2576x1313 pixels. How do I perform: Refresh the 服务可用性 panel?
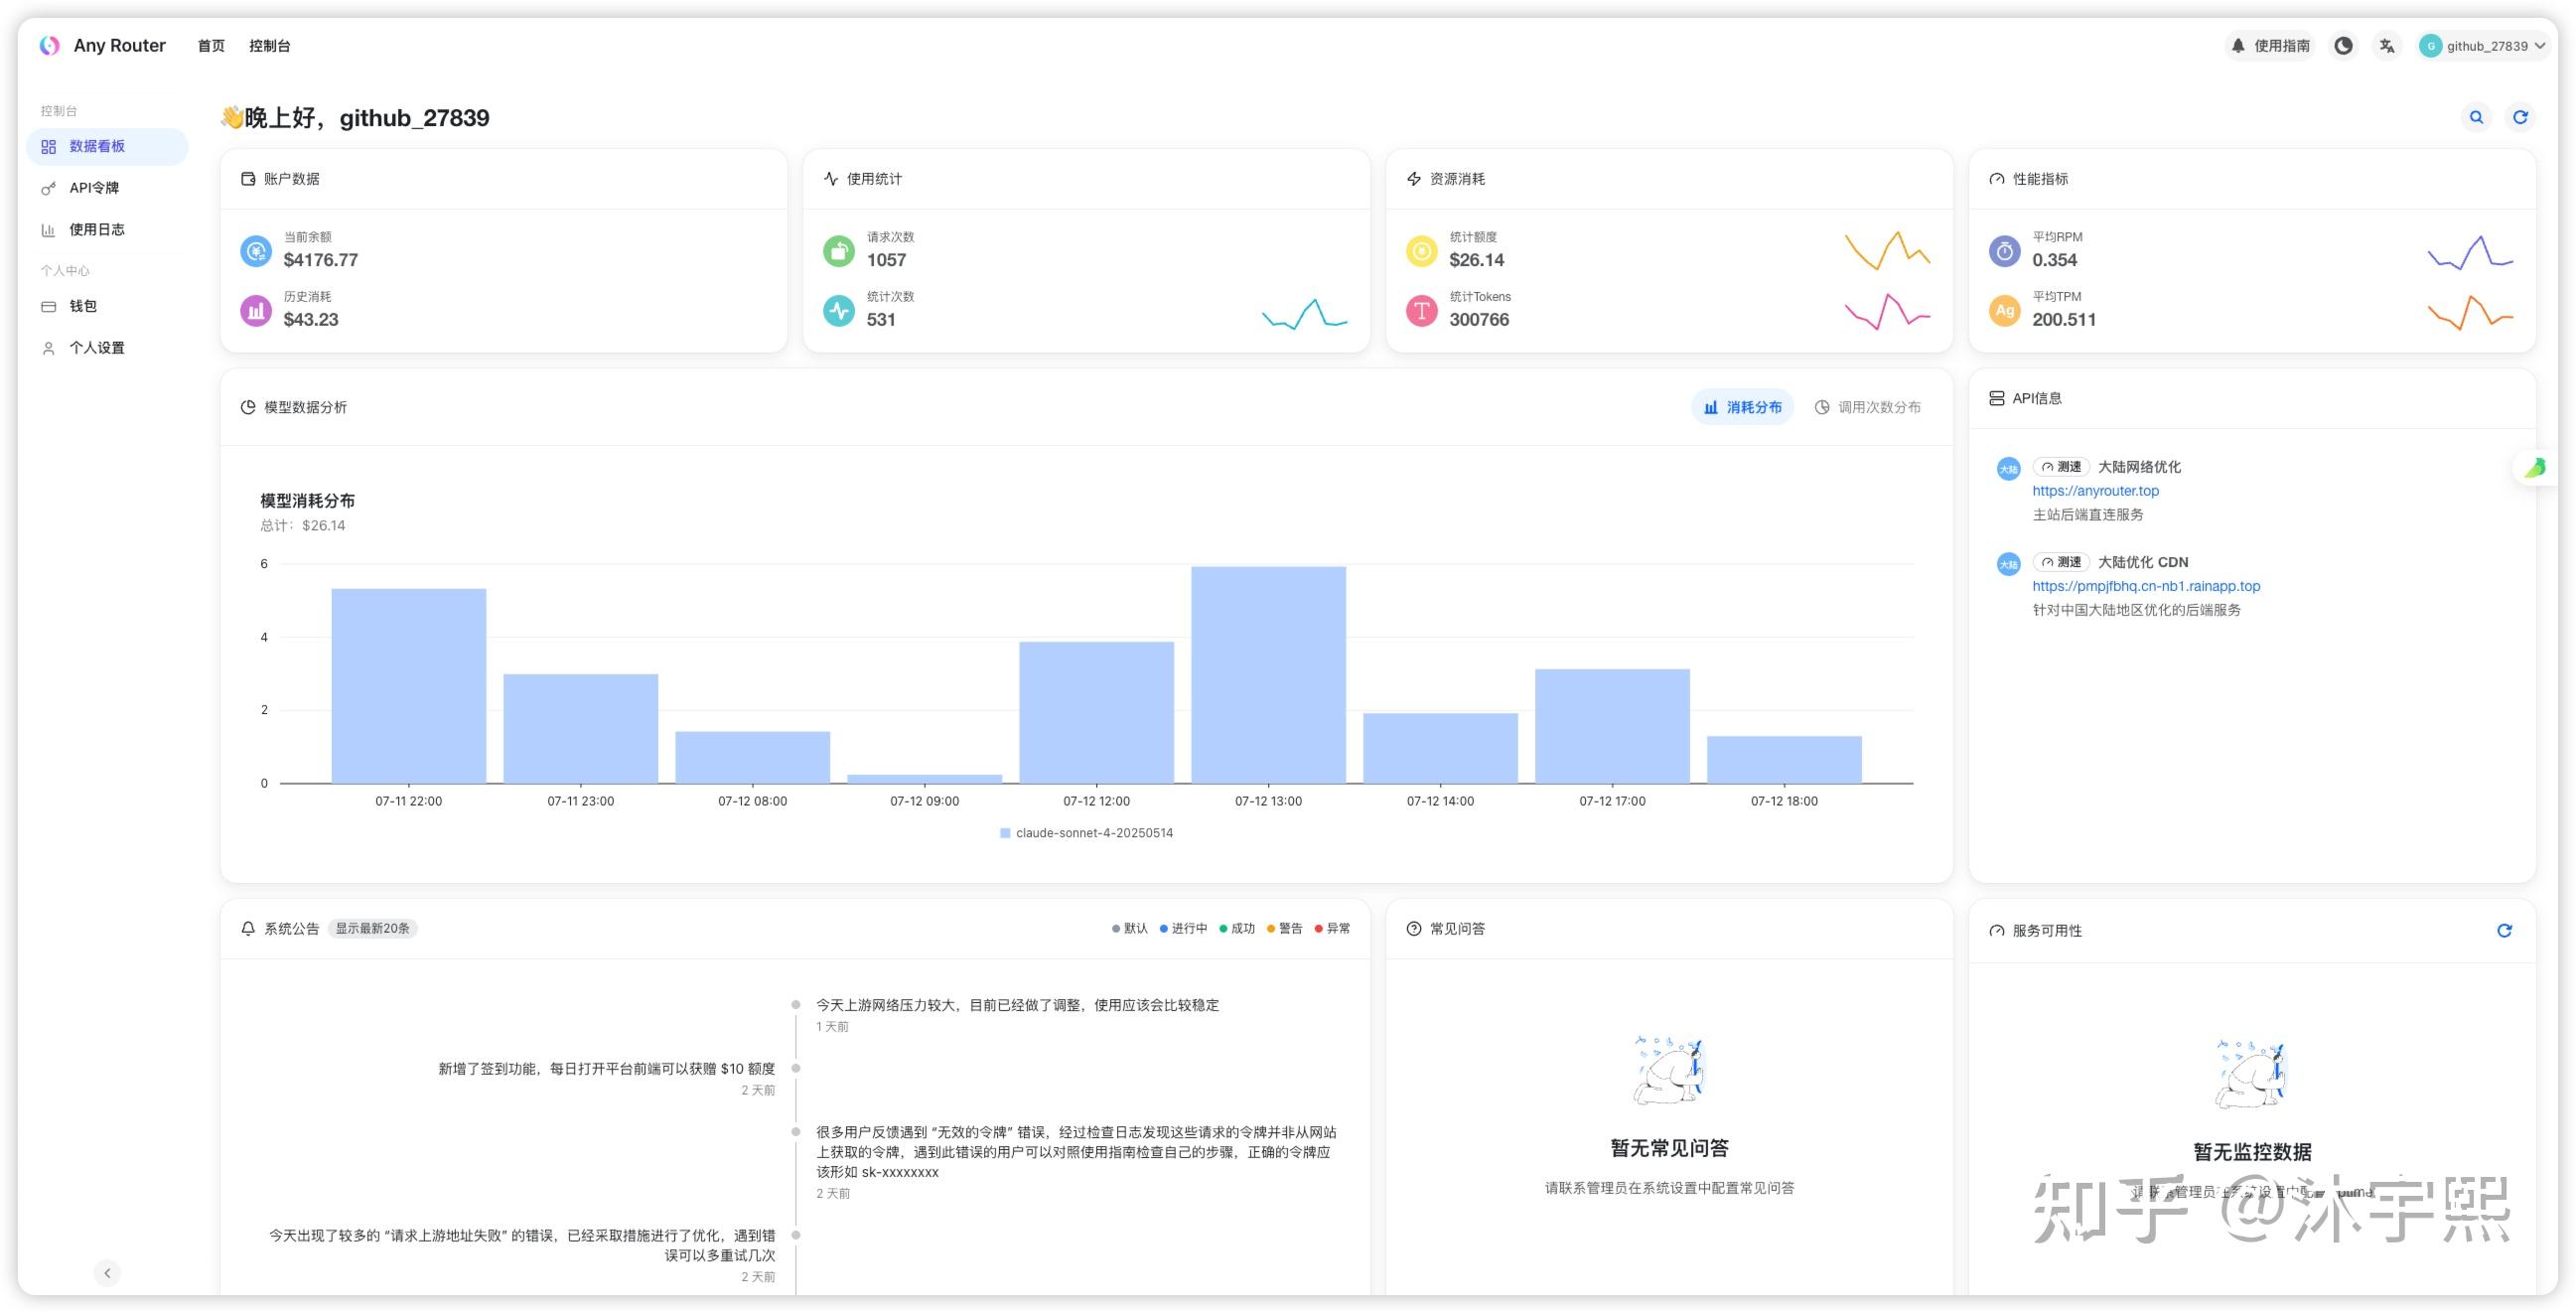[x=2504, y=930]
